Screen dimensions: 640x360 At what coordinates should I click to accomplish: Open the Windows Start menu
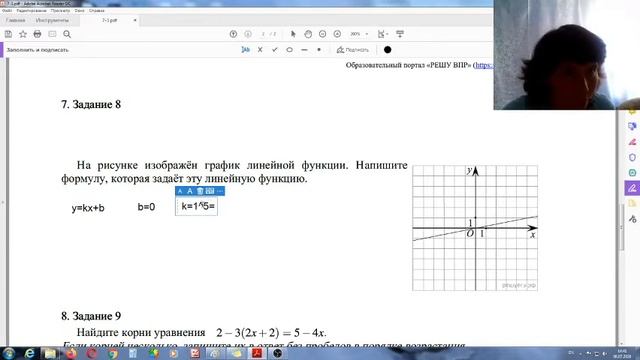[9, 353]
